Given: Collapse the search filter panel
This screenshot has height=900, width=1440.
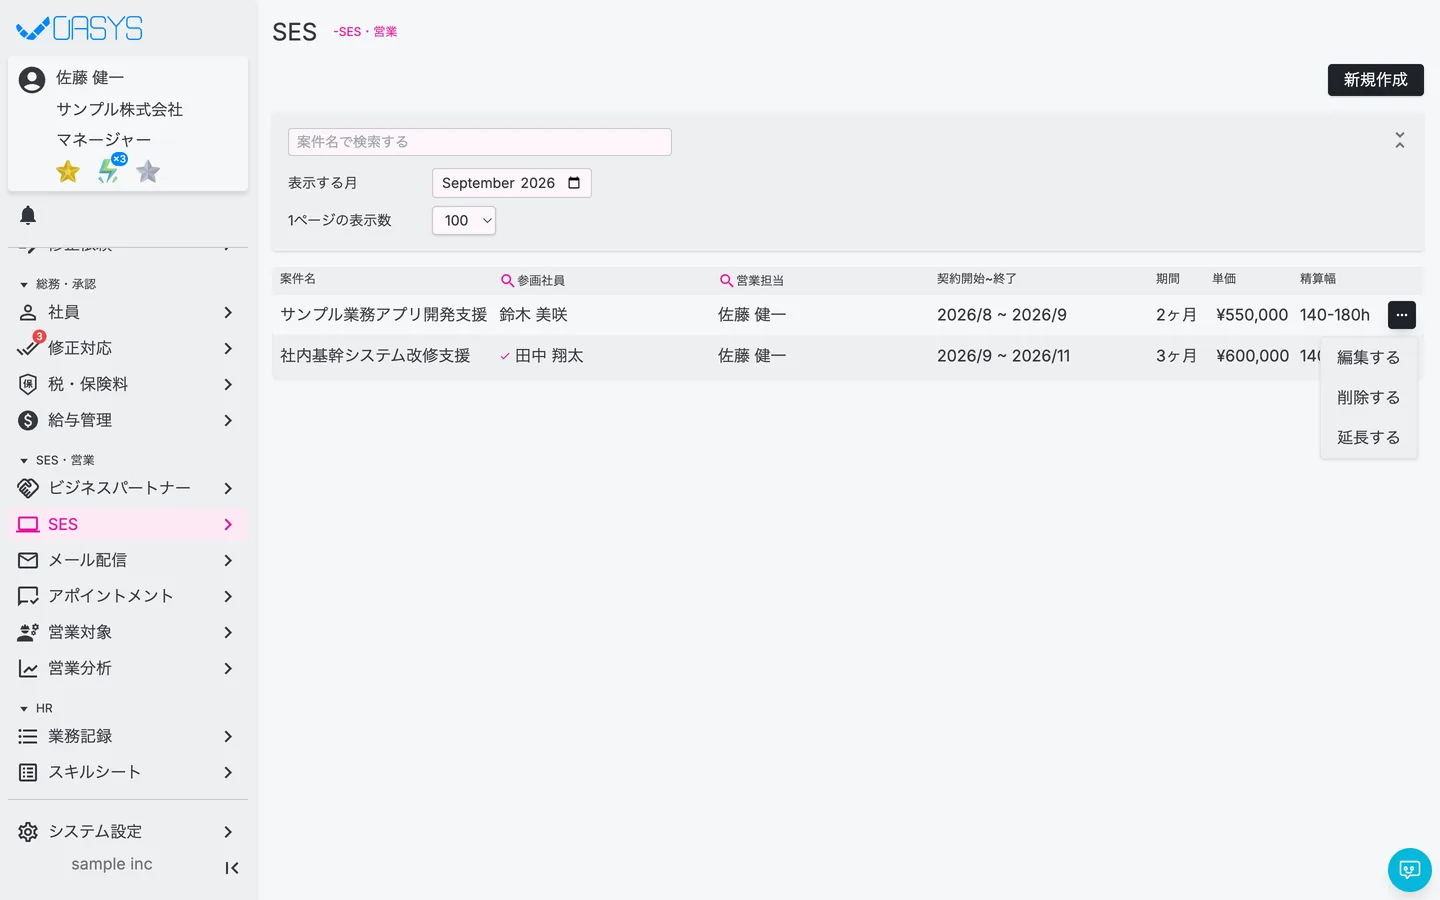Looking at the screenshot, I should 1400,141.
